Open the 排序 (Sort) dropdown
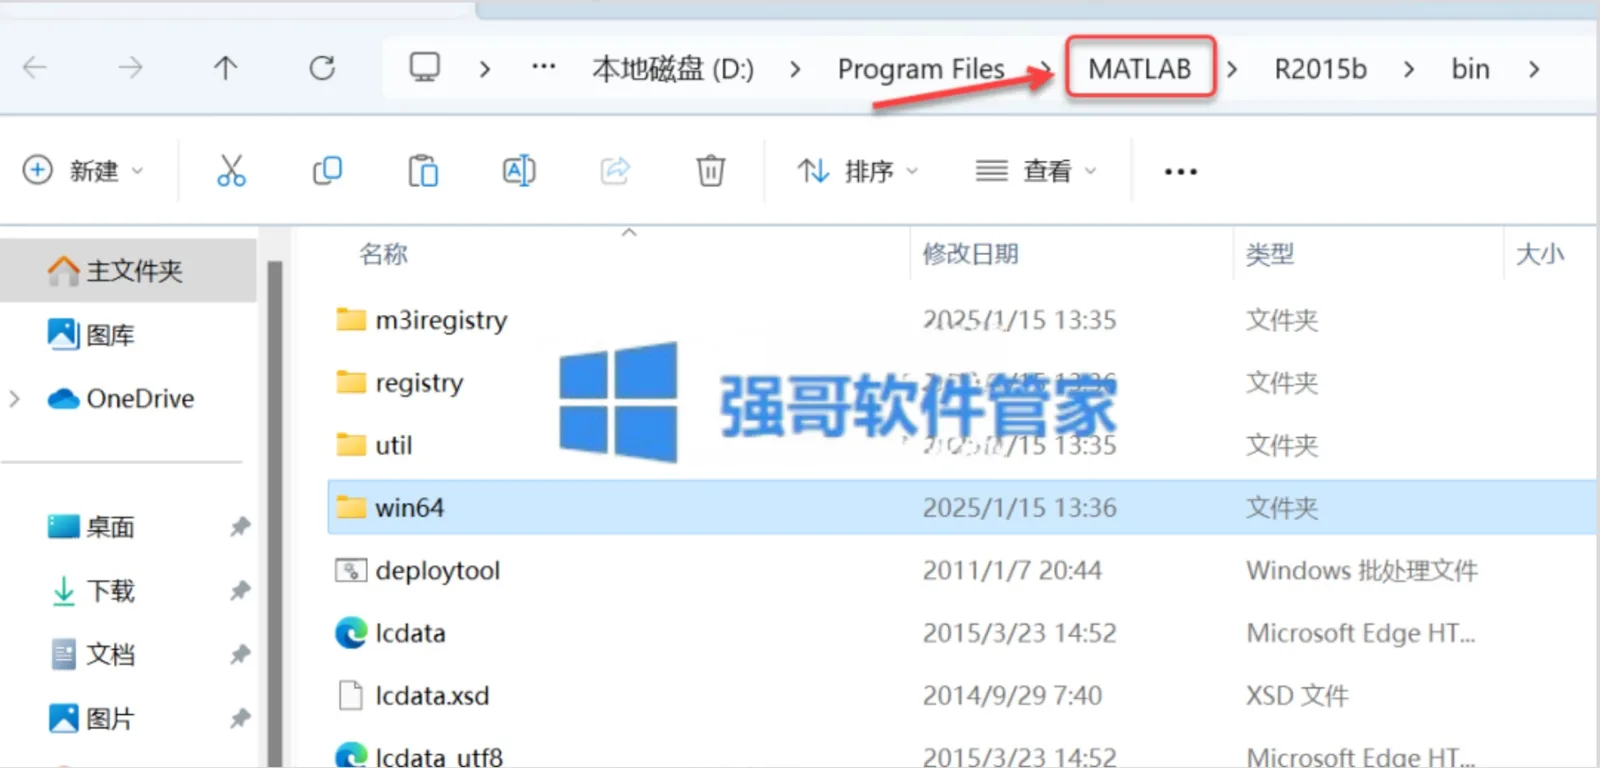Screen dimensions: 1600x768 (857, 171)
